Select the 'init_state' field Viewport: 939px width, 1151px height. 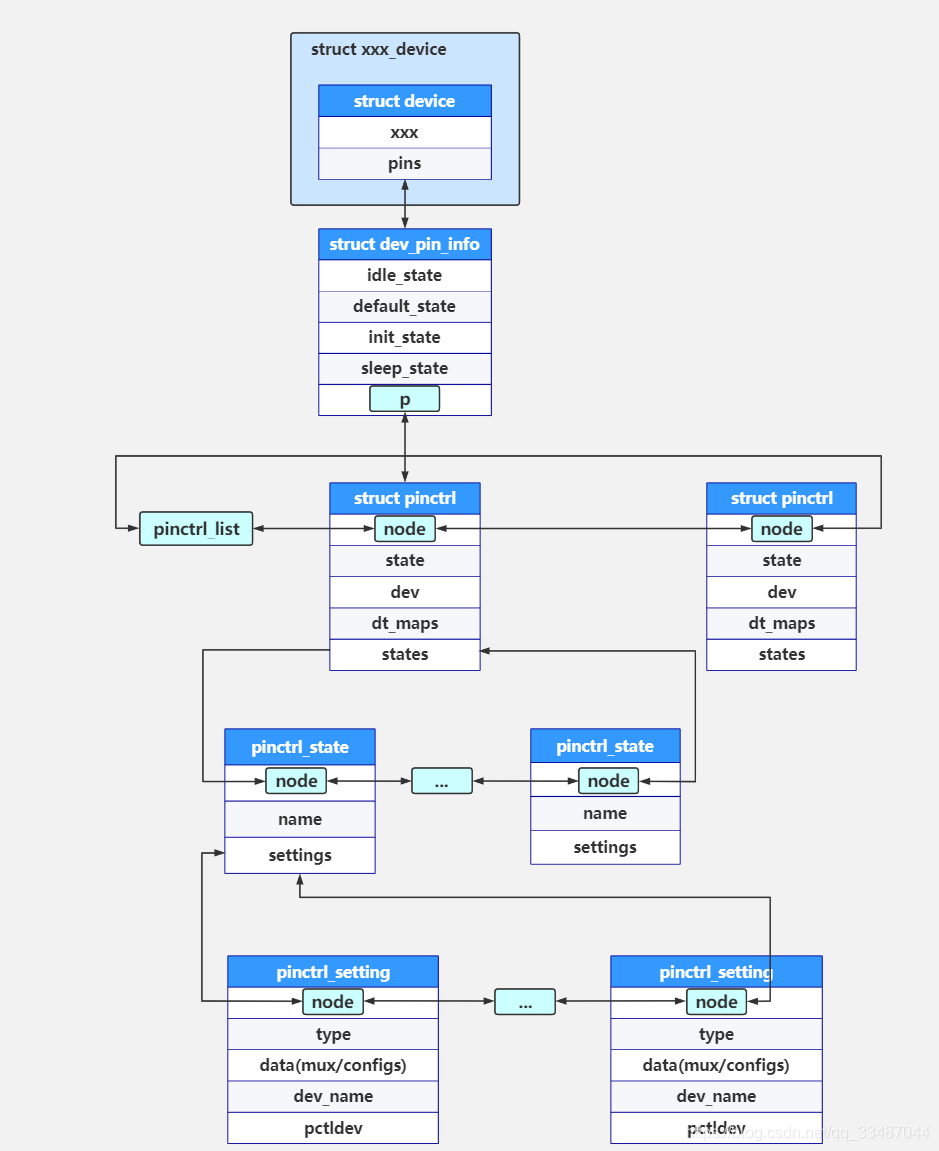pyautogui.click(x=405, y=338)
